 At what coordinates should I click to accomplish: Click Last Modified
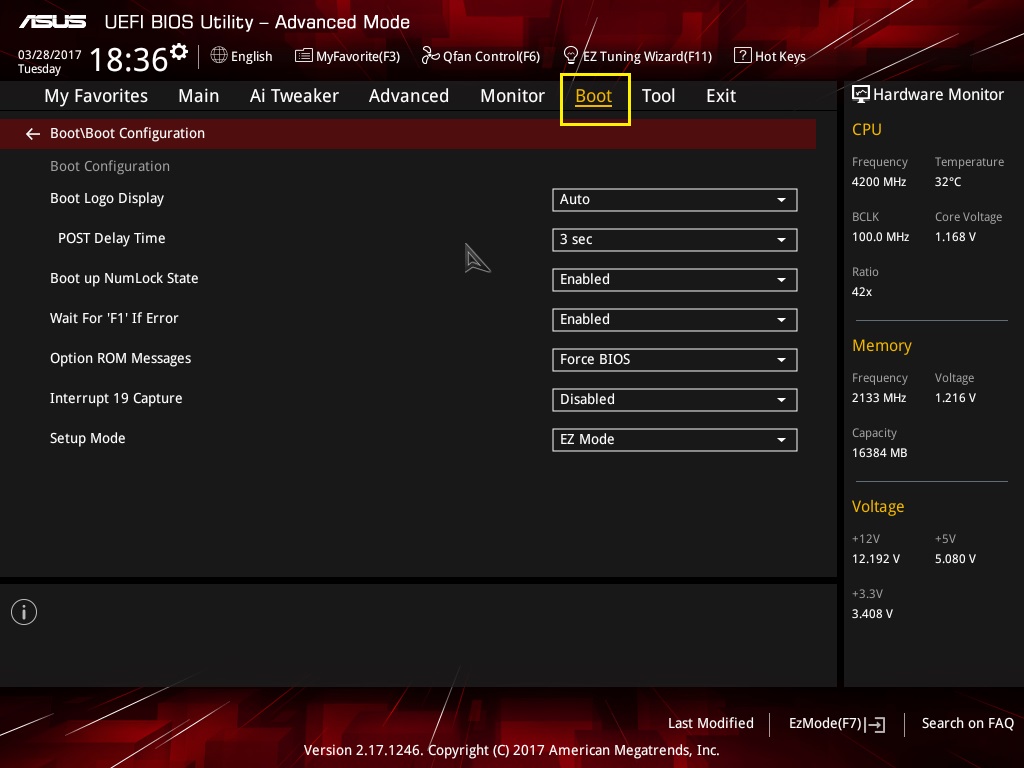click(711, 723)
